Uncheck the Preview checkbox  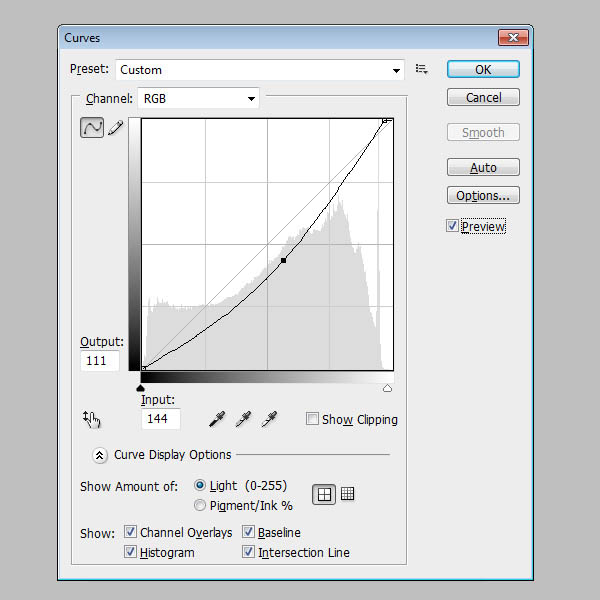click(x=452, y=226)
